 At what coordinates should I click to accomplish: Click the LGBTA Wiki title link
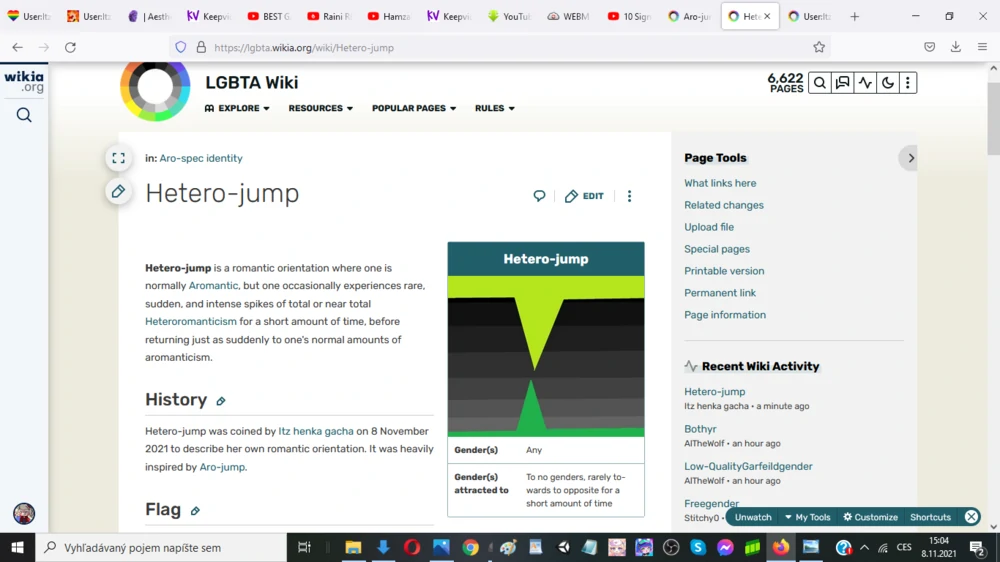251,83
